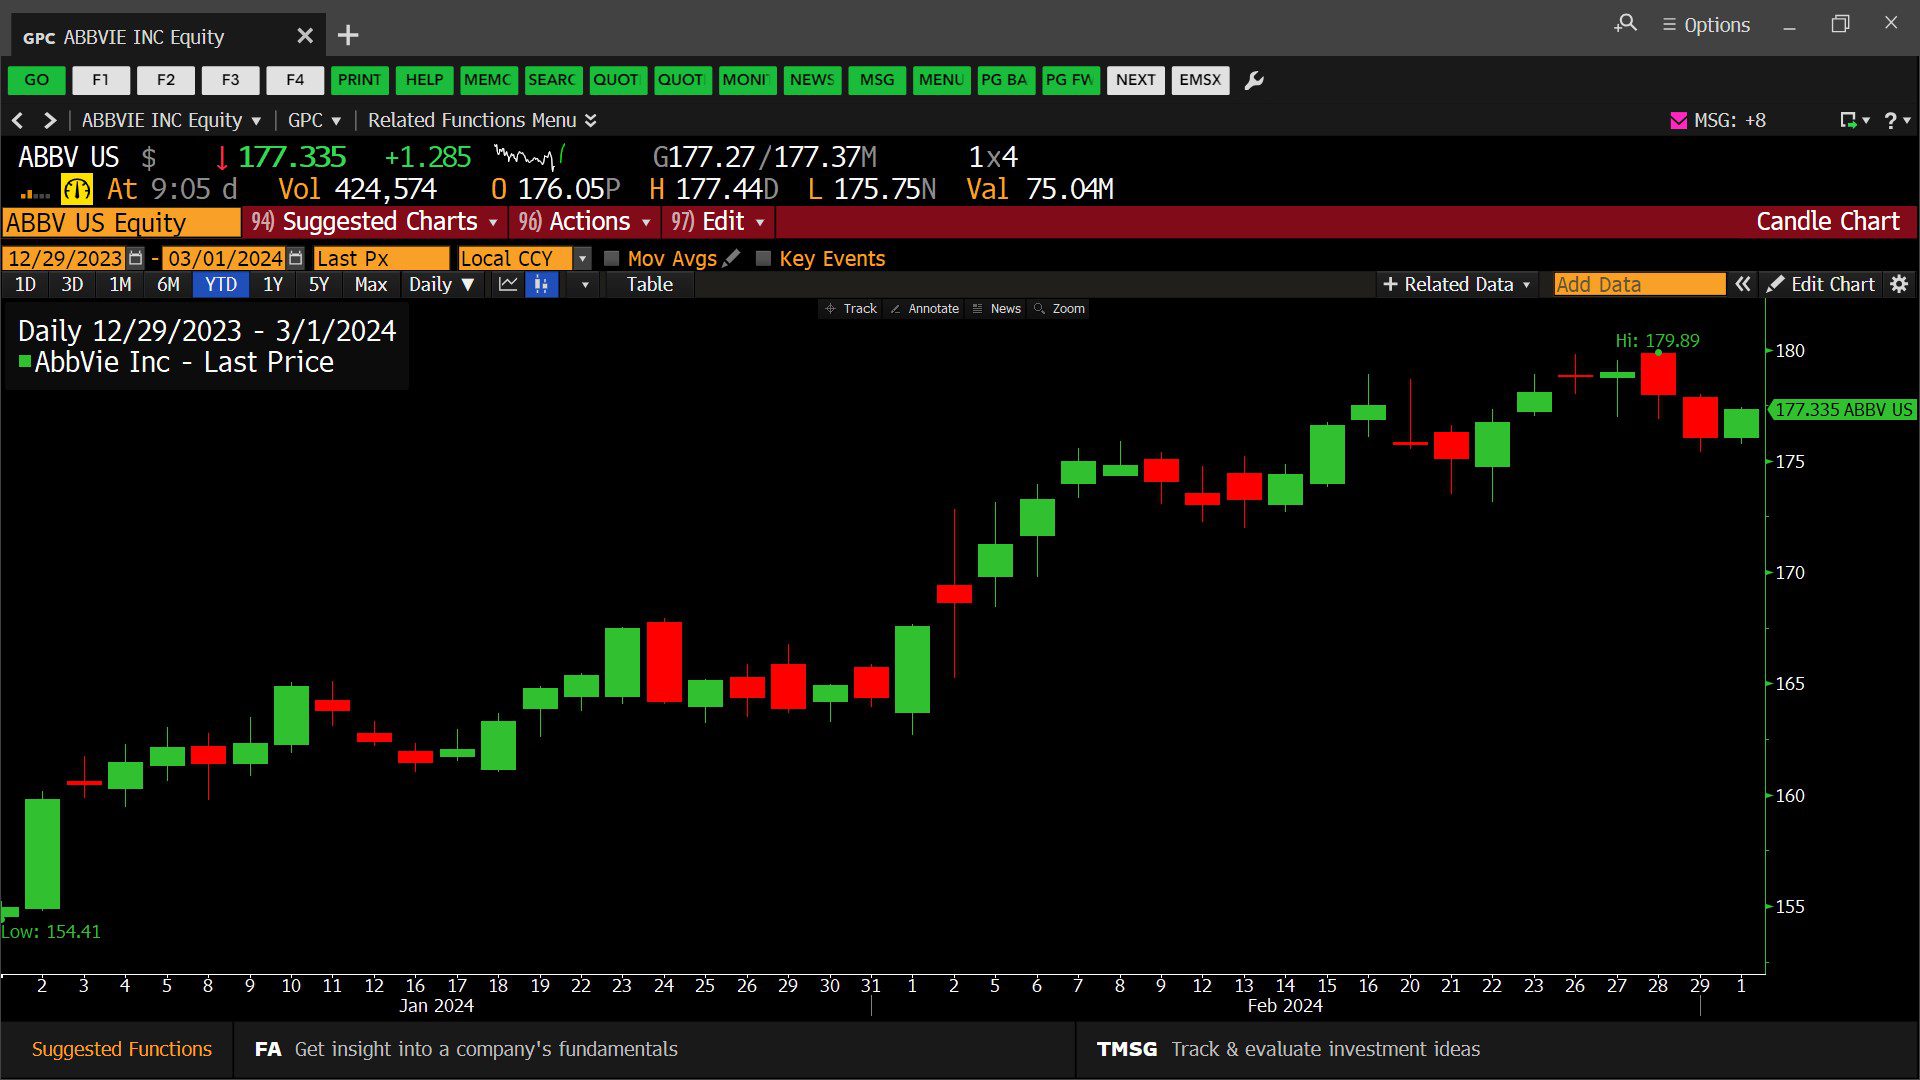Click the signal bars icon
1920x1080 pixels.
click(x=35, y=193)
